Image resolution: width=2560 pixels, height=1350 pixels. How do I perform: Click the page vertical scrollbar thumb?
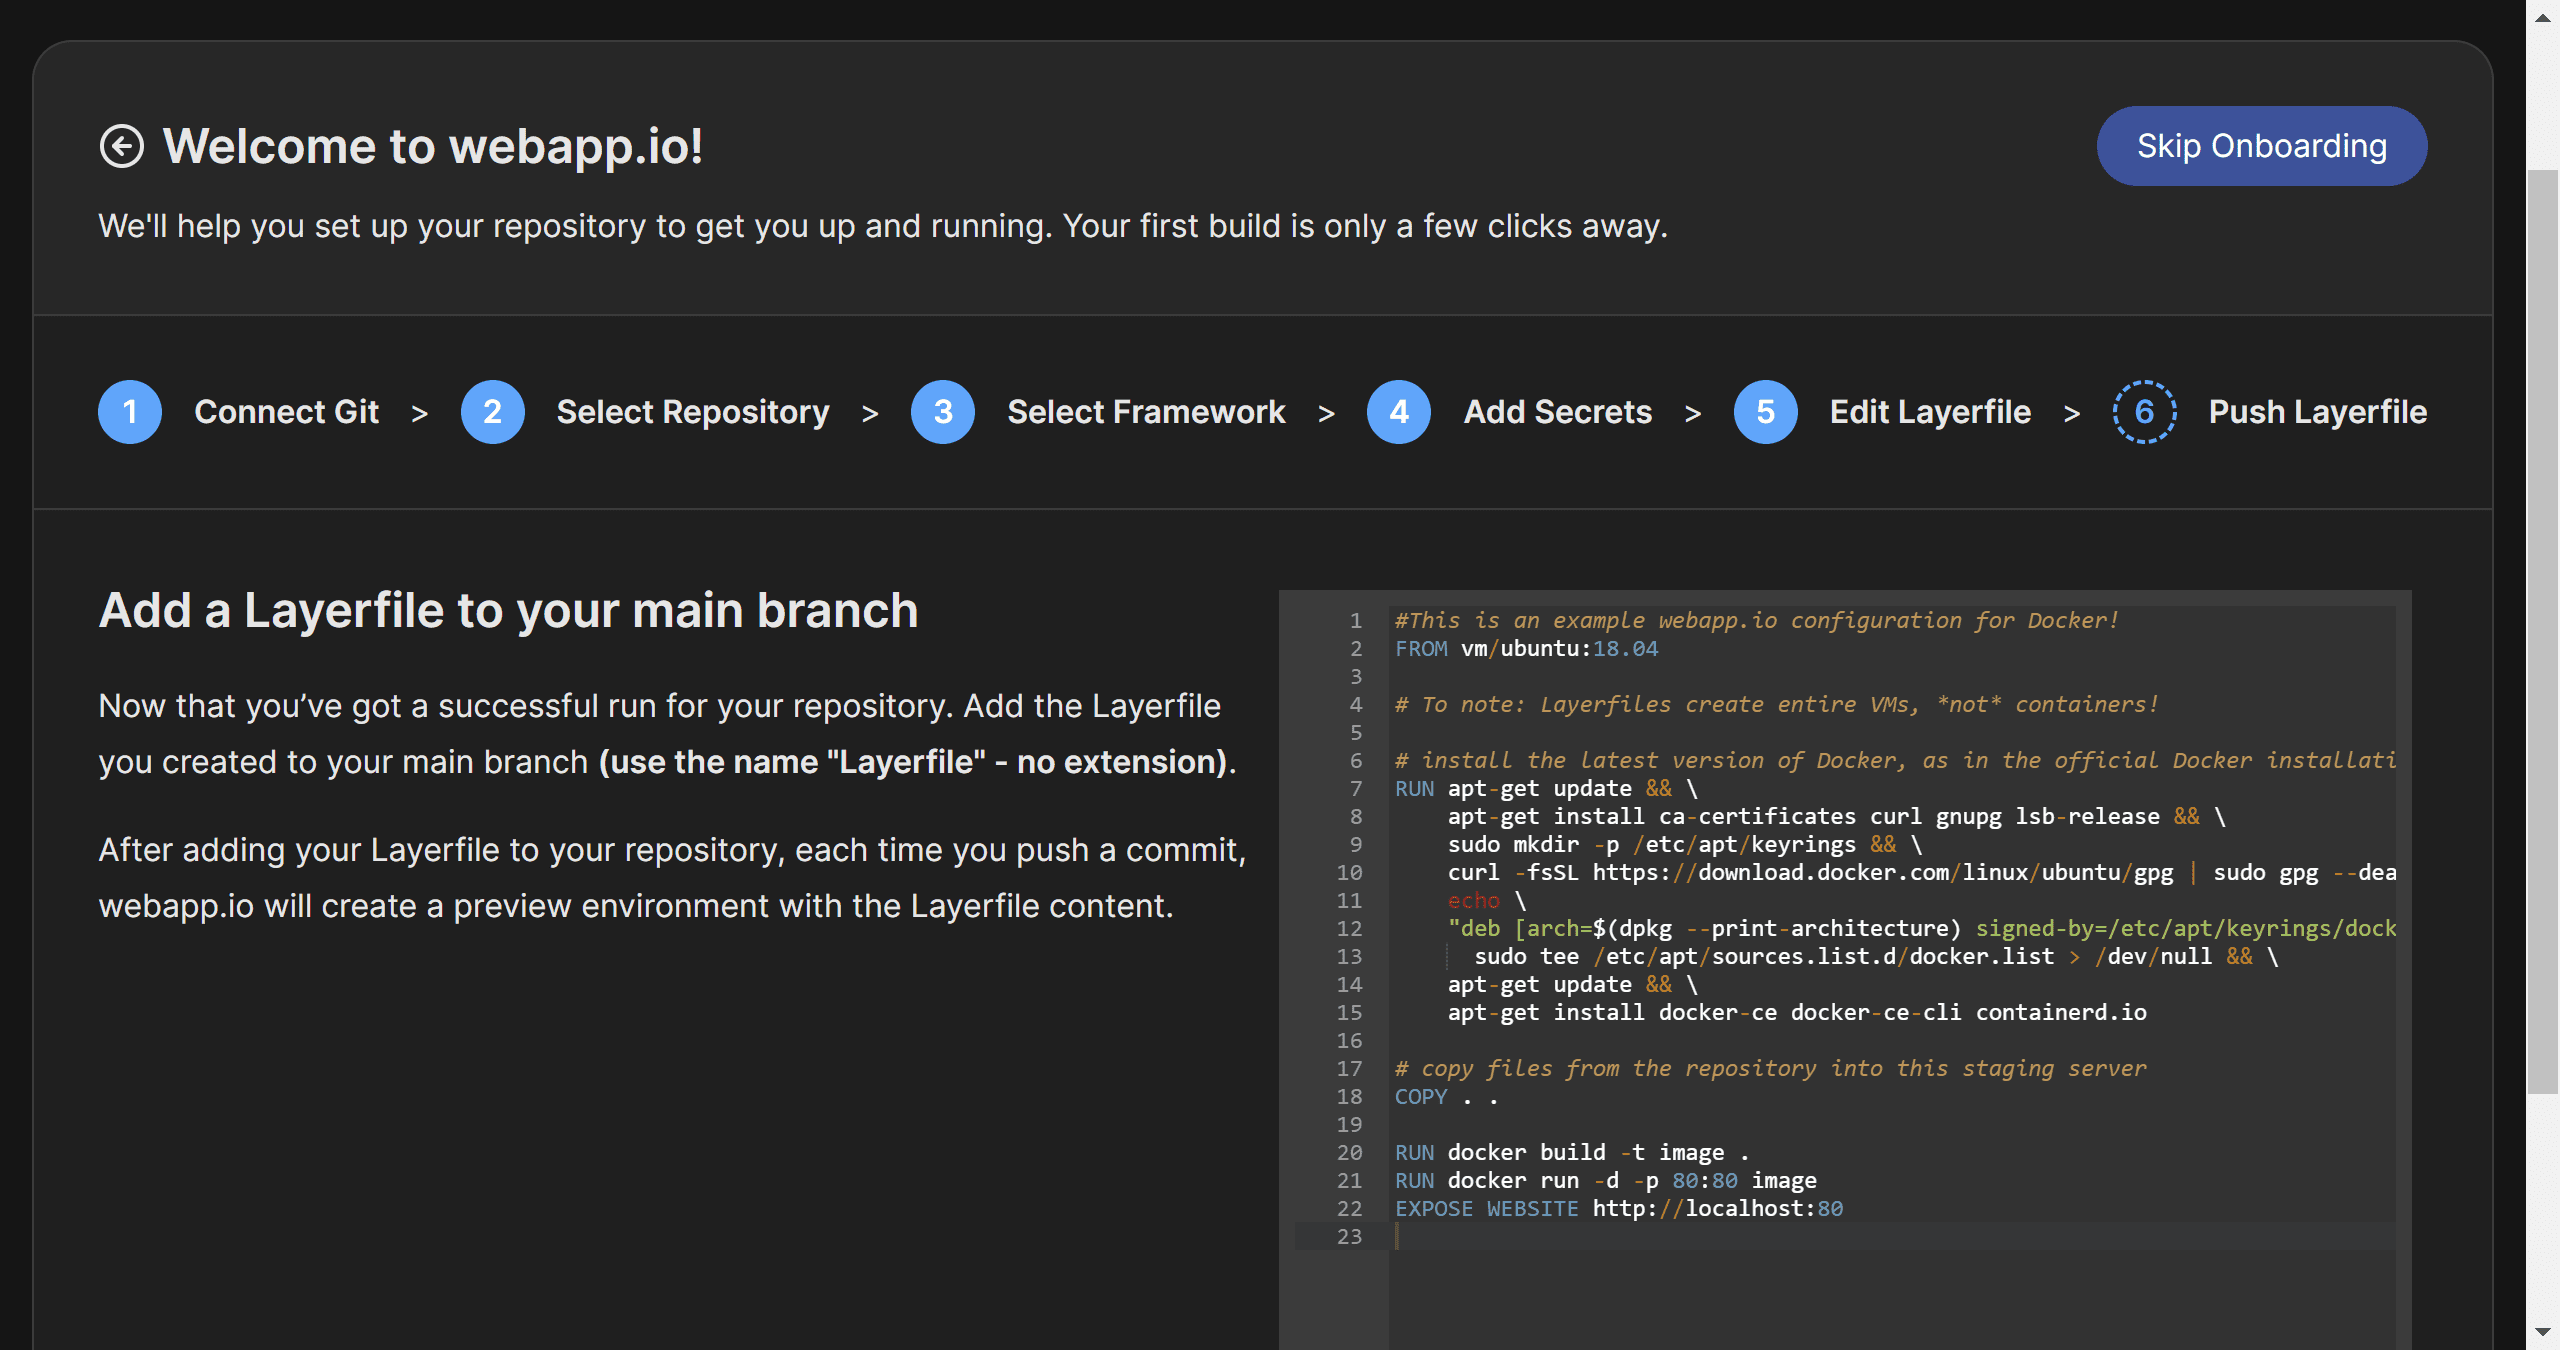pos(2543,630)
